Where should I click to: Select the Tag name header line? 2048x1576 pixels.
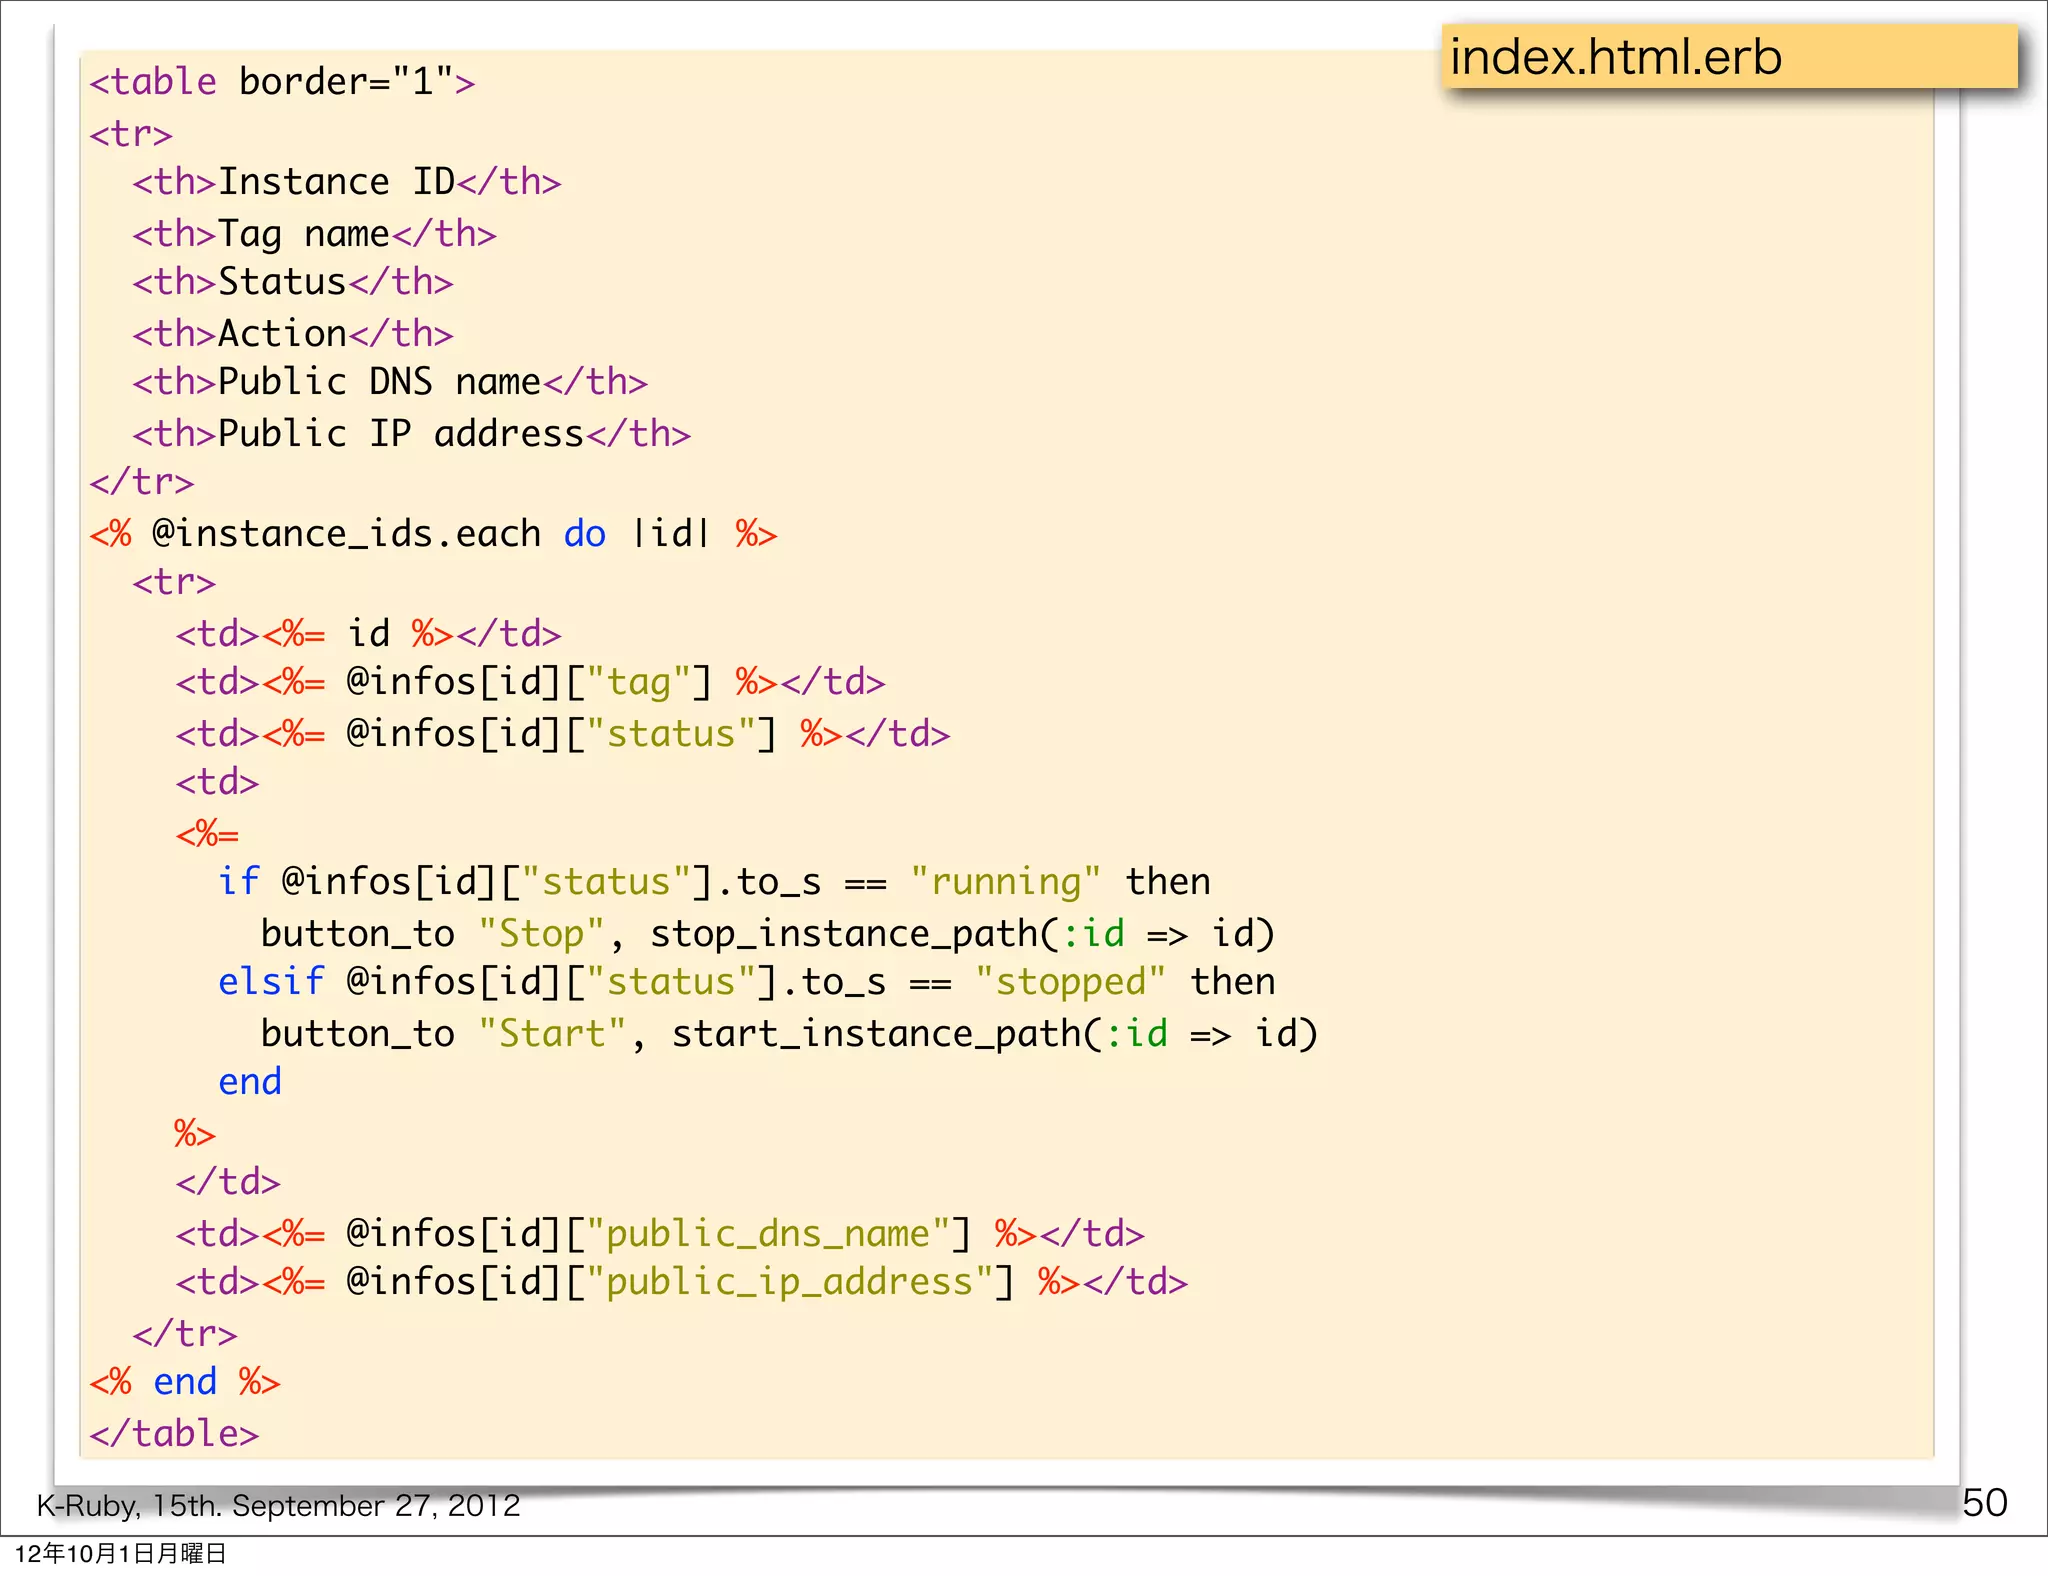(x=314, y=234)
